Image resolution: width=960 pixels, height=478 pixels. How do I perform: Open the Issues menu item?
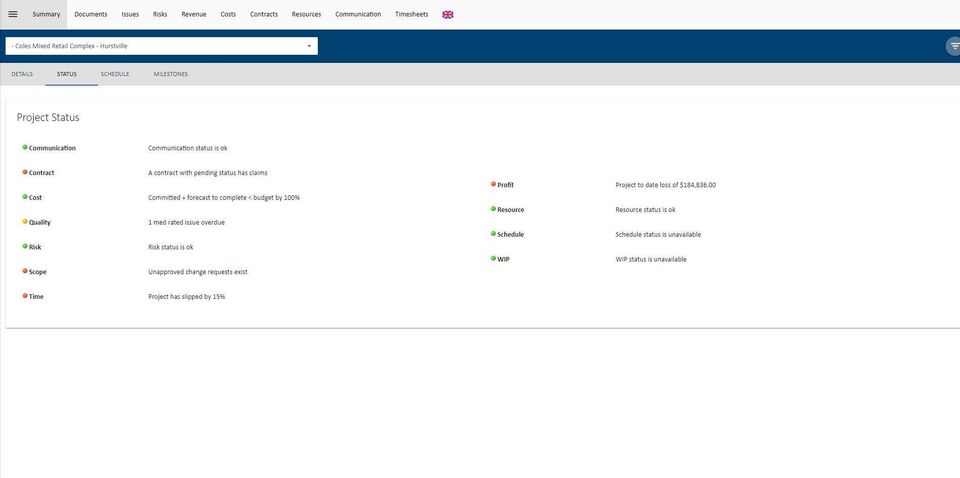pos(130,14)
